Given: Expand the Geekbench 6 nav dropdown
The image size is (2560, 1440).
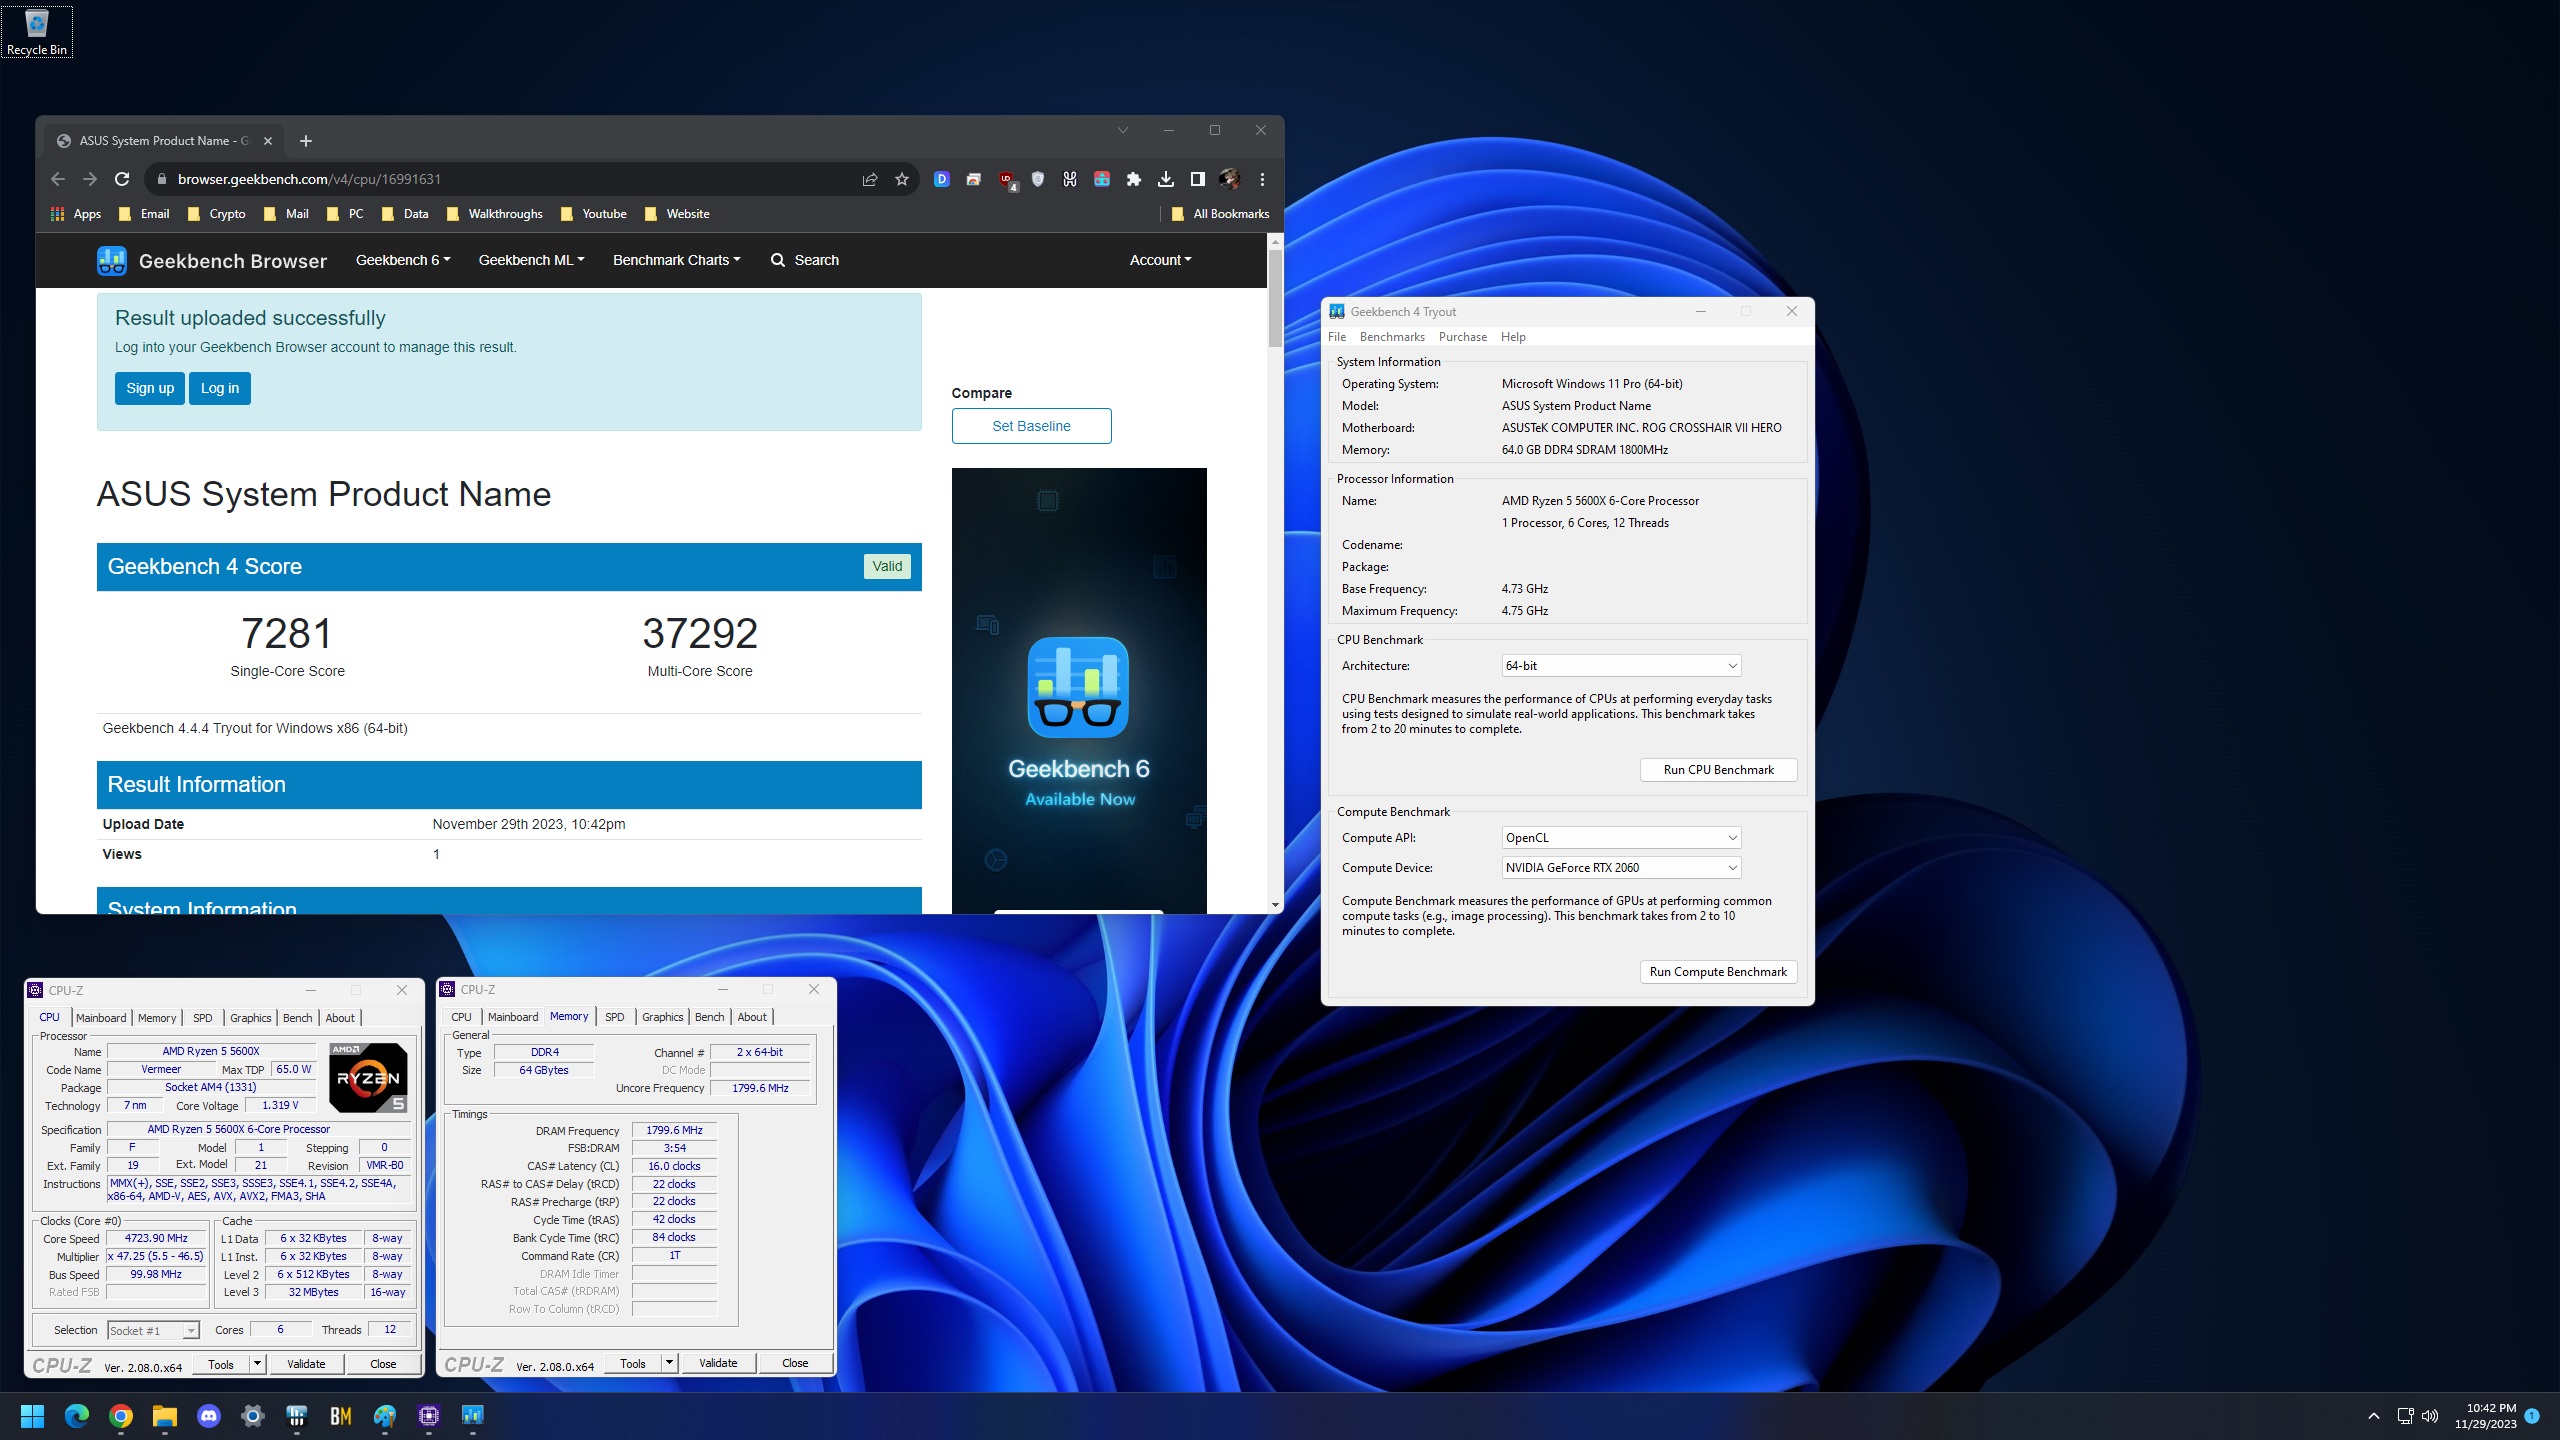Looking at the screenshot, I should tap(403, 260).
